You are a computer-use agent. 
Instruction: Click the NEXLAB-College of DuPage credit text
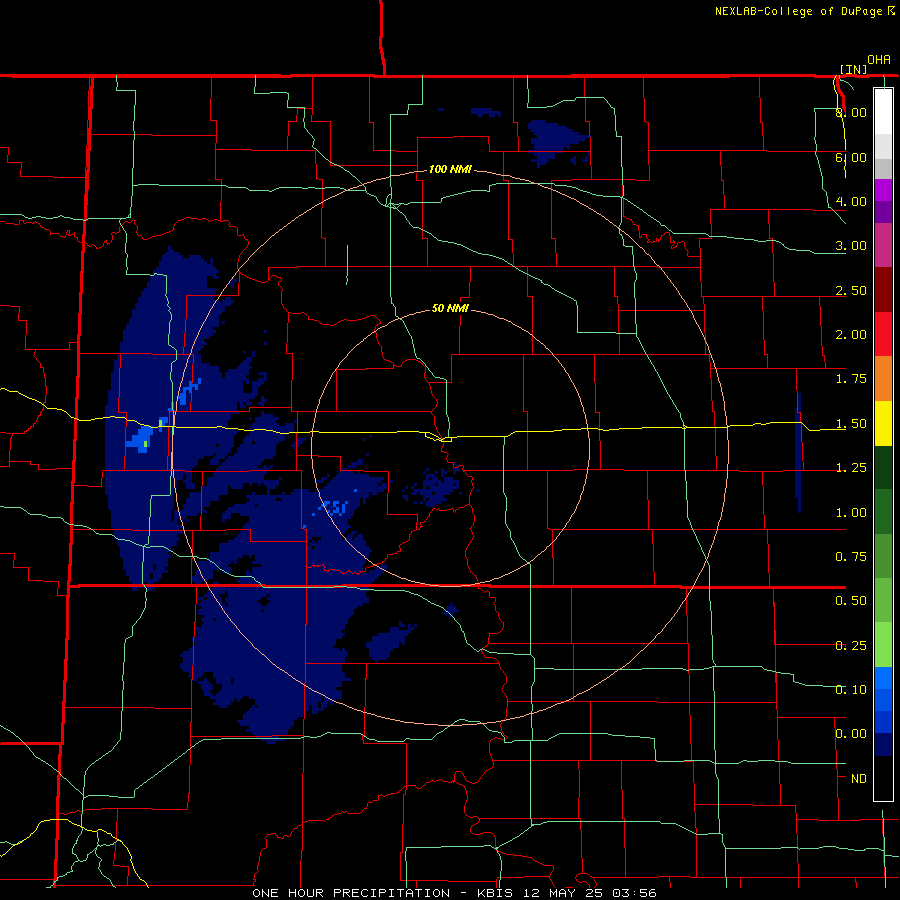[798, 11]
